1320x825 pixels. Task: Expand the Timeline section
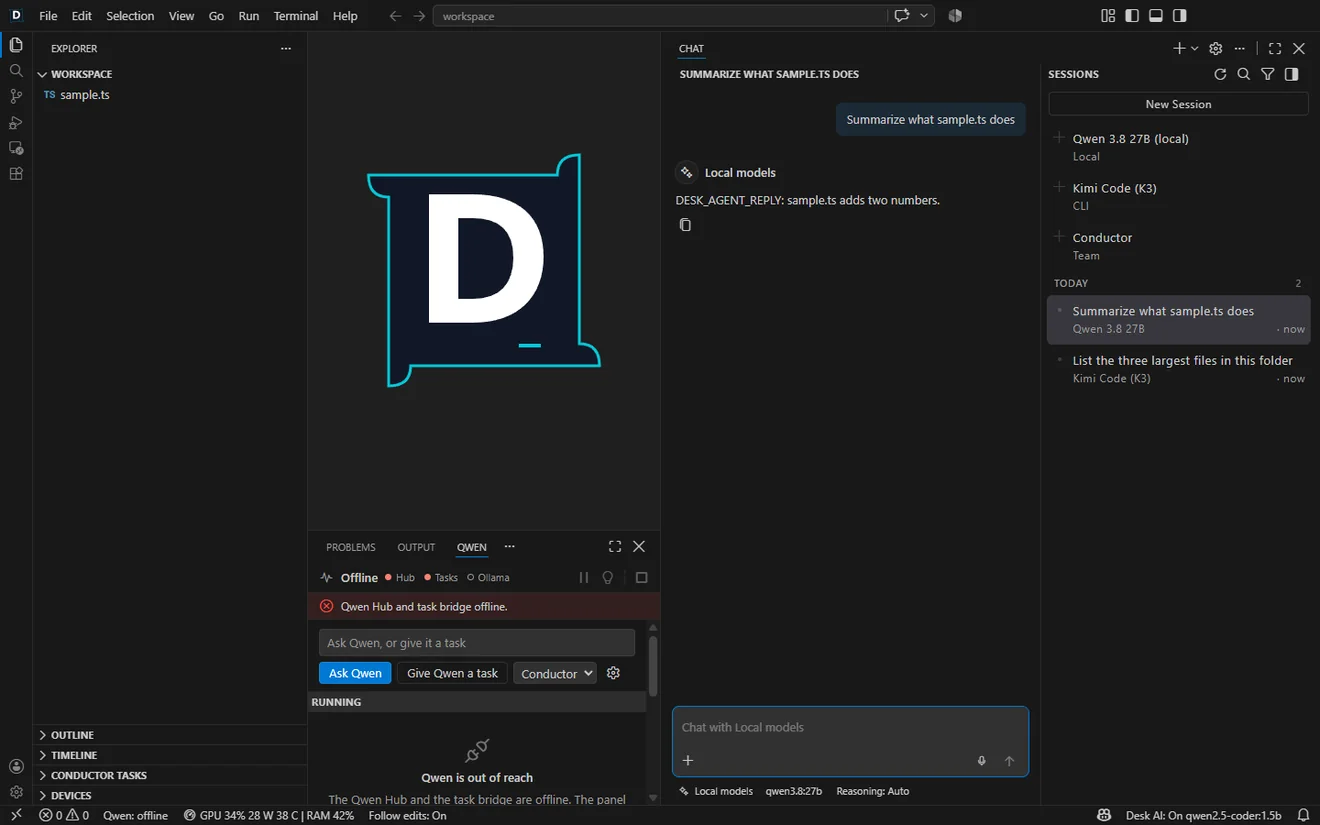[x=171, y=755]
